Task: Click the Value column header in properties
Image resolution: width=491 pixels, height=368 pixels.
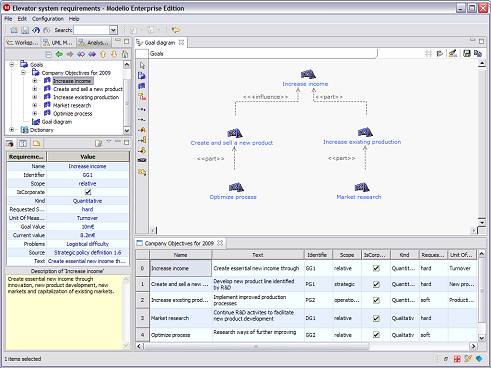Action: 88,157
